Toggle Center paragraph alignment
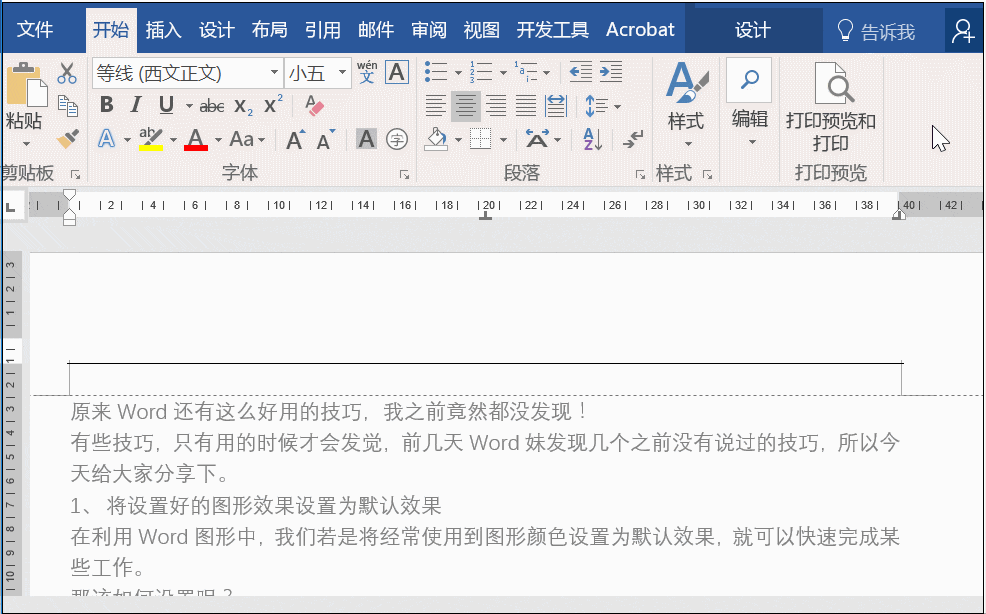The width and height of the screenshot is (986, 614). pyautogui.click(x=465, y=106)
